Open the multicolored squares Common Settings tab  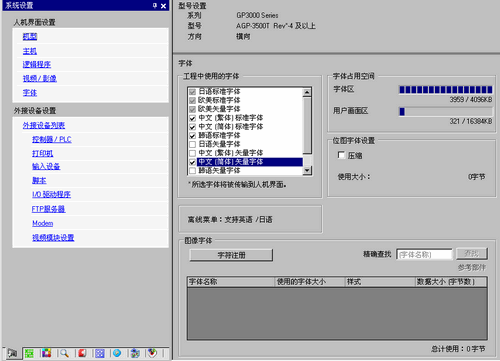pyautogui.click(x=46, y=353)
